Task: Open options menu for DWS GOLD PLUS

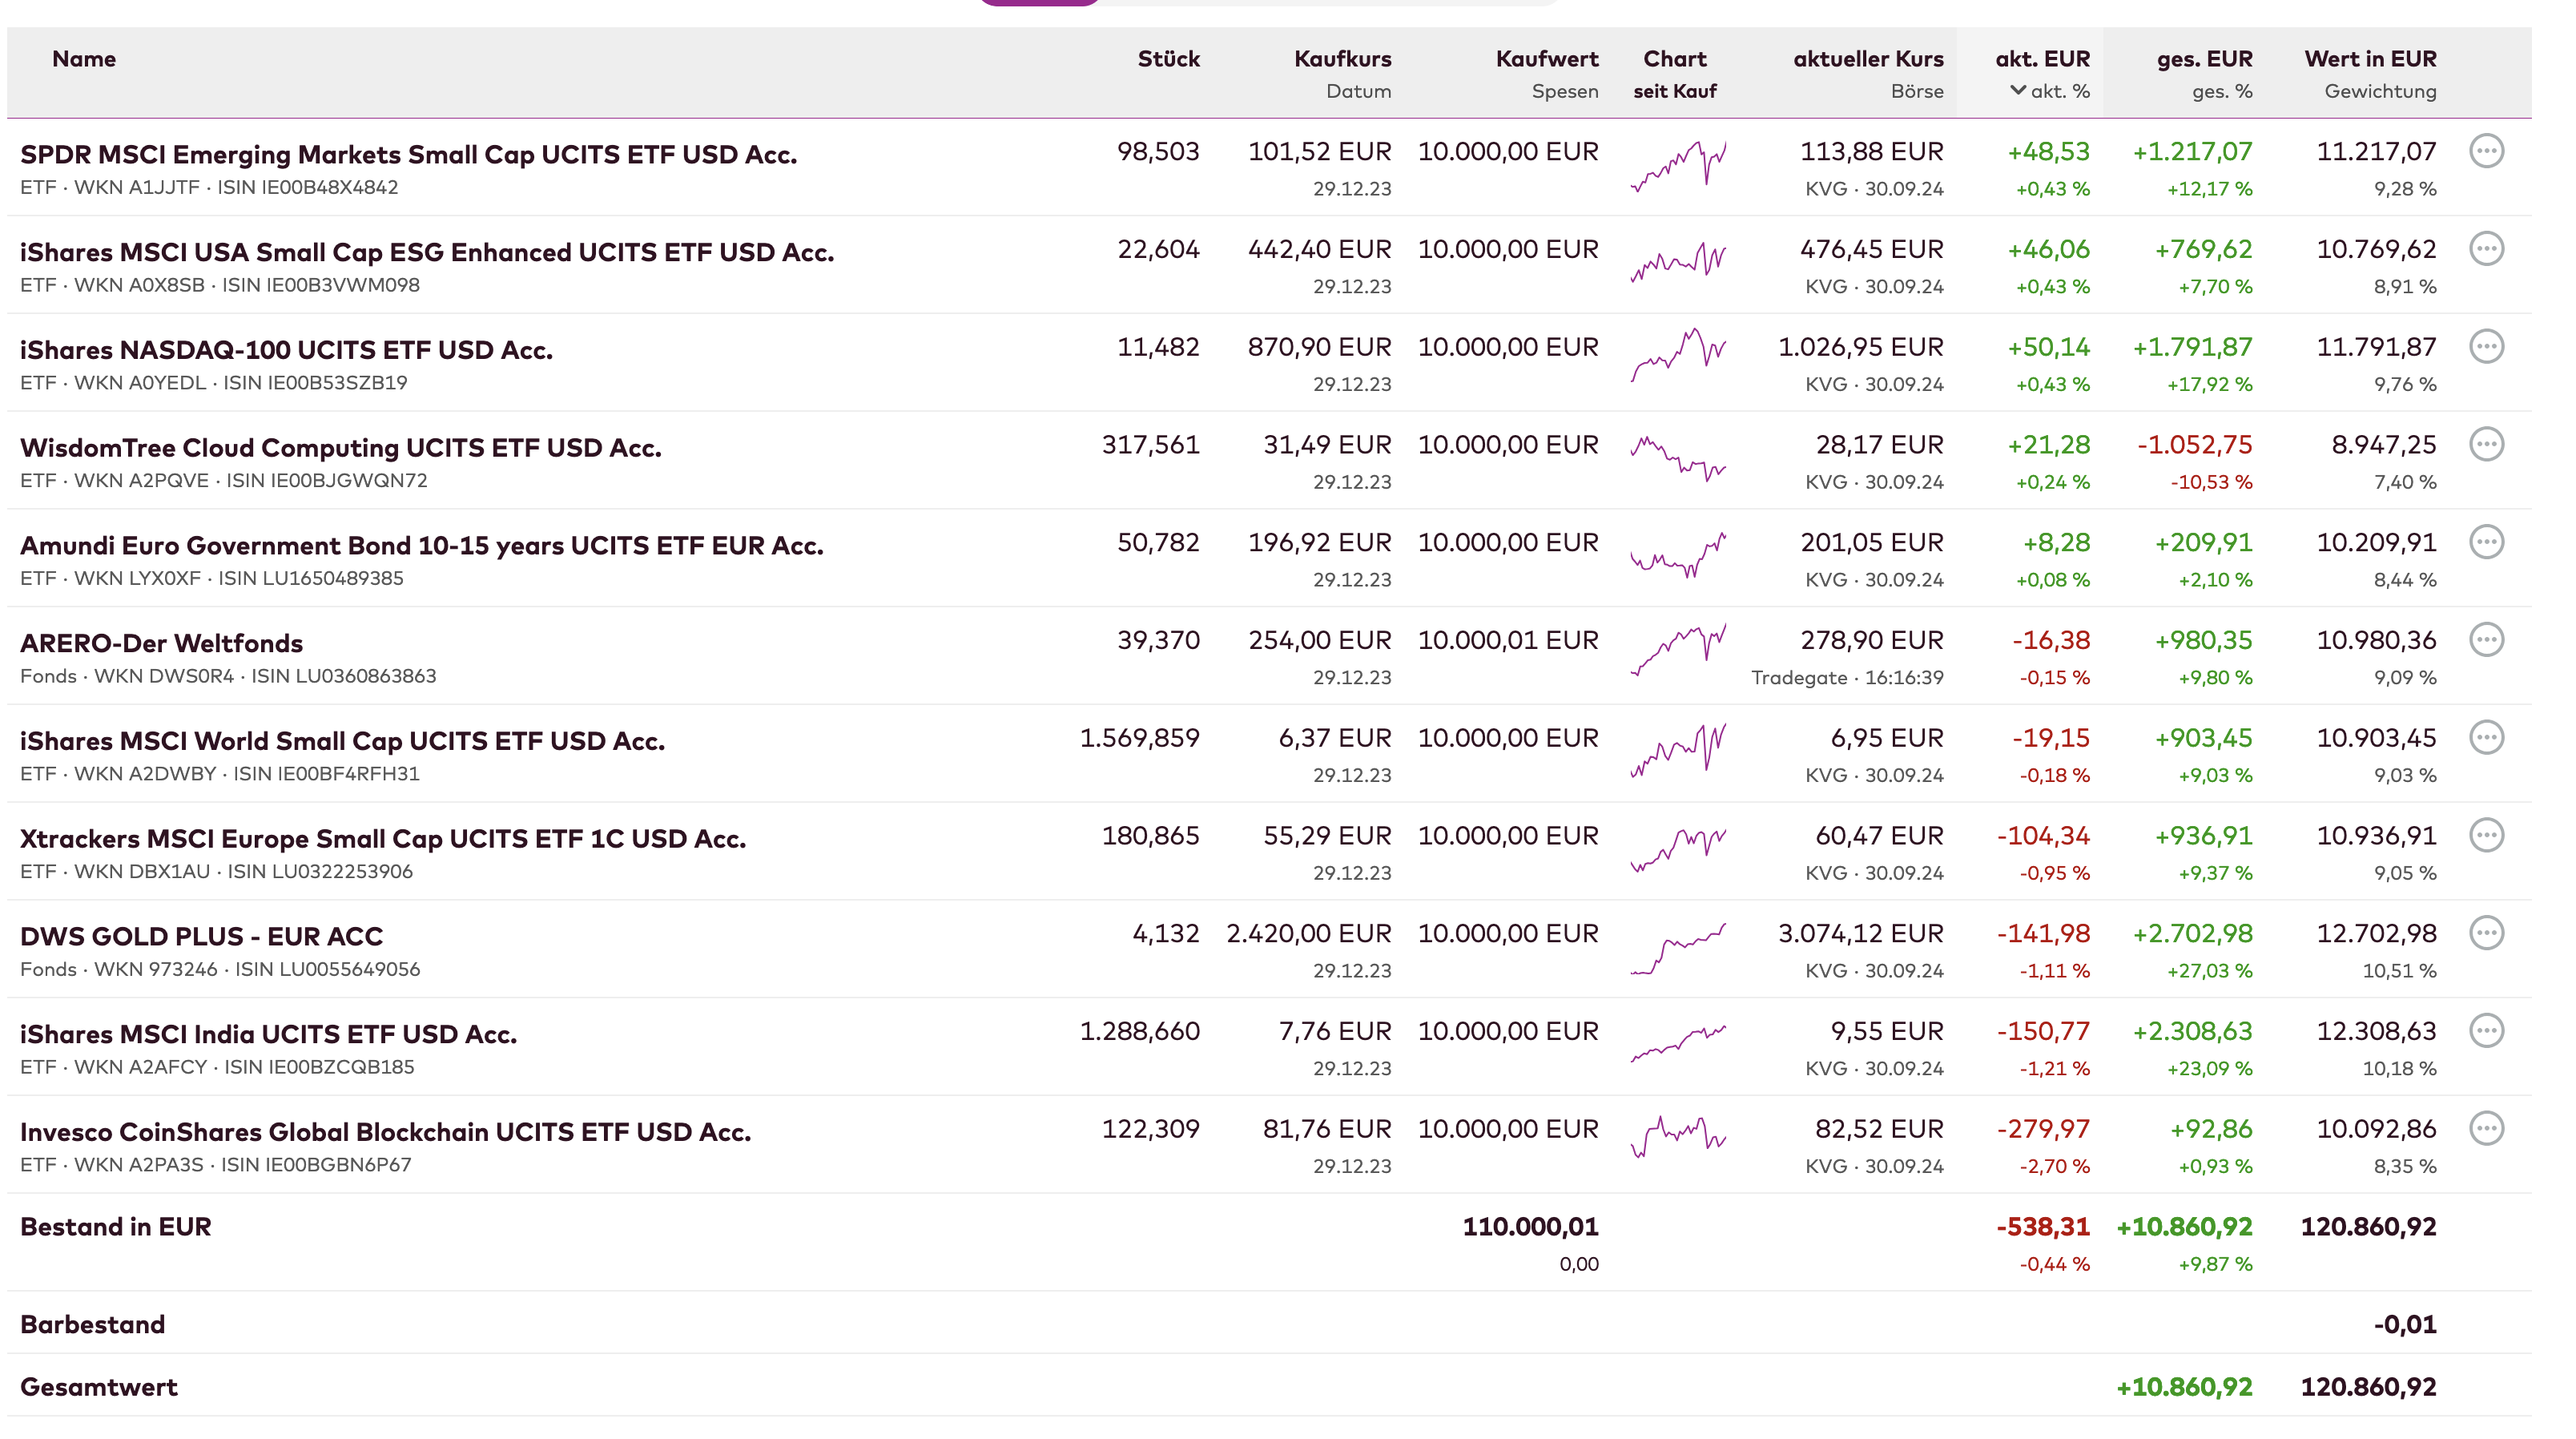Action: (x=2486, y=933)
